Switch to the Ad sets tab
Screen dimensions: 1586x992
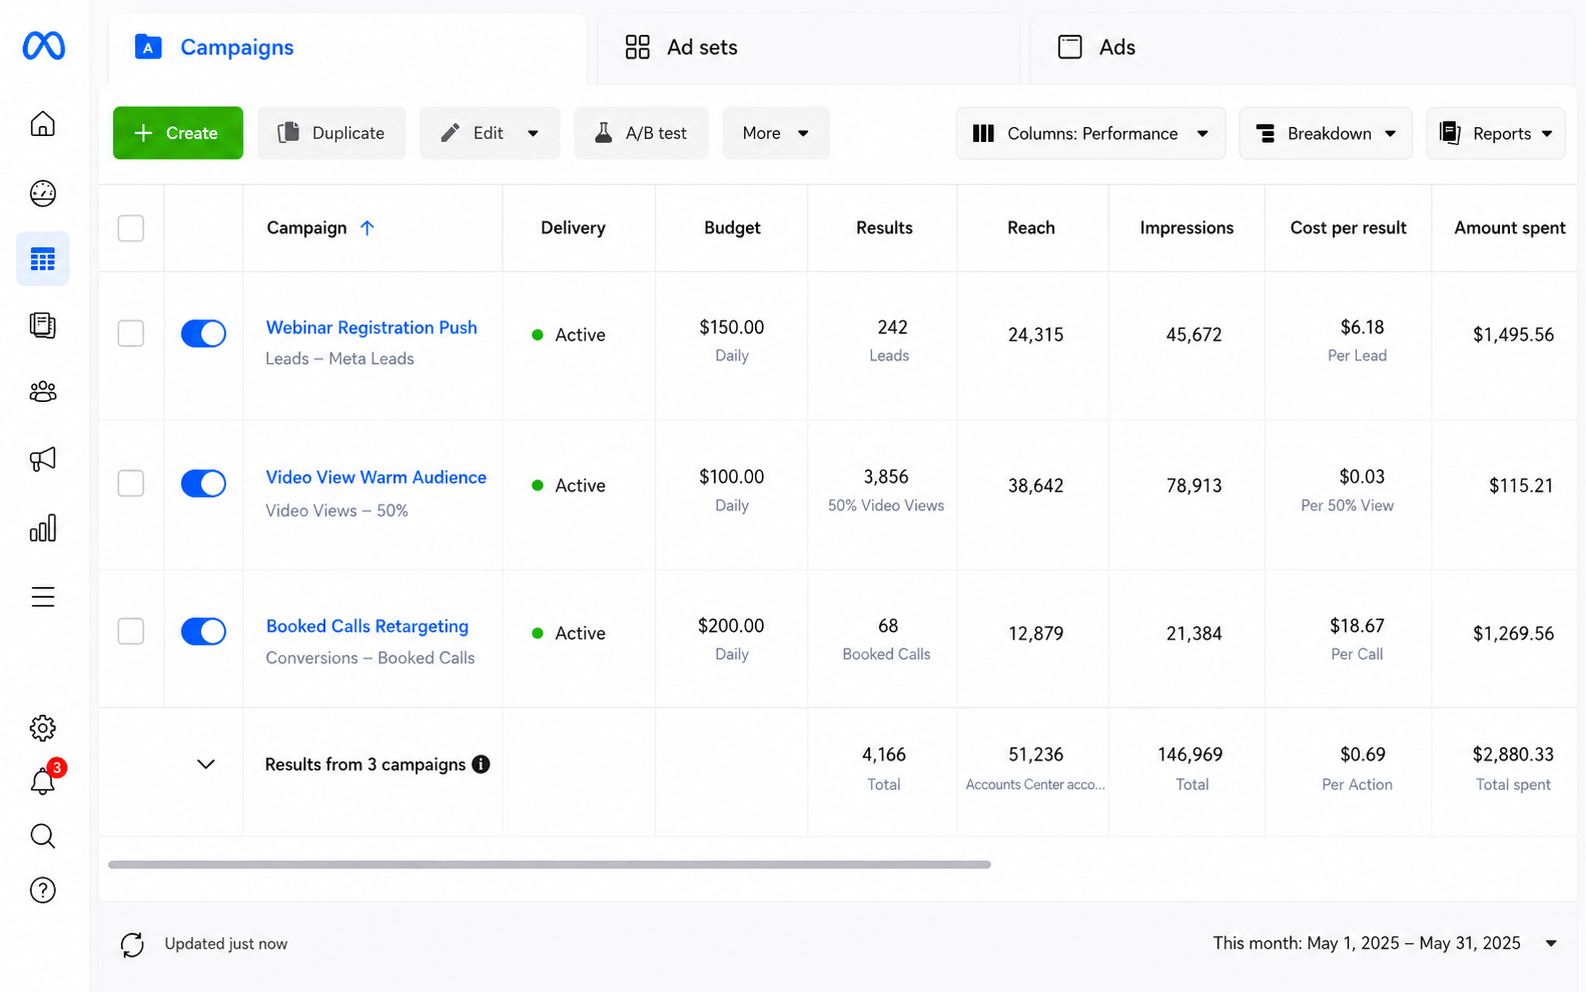click(x=681, y=47)
